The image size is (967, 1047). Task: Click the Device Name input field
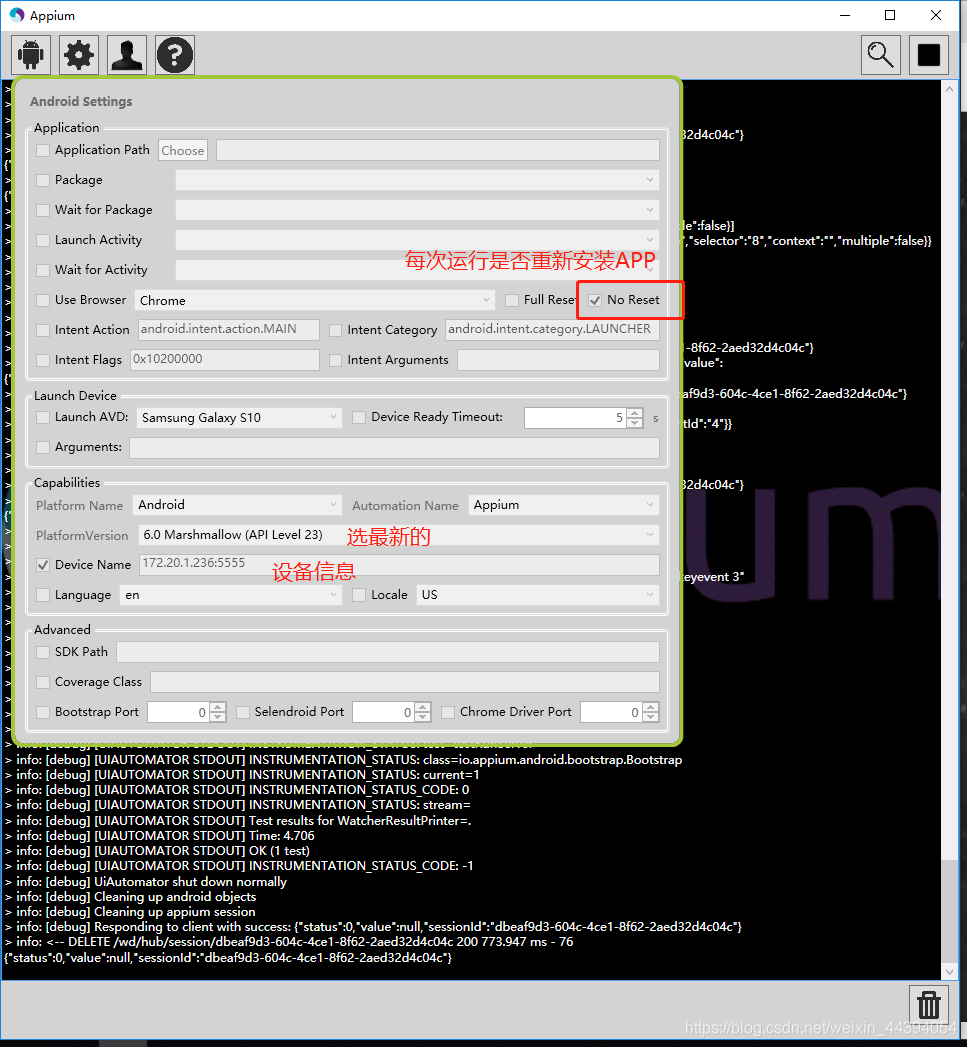(x=399, y=564)
